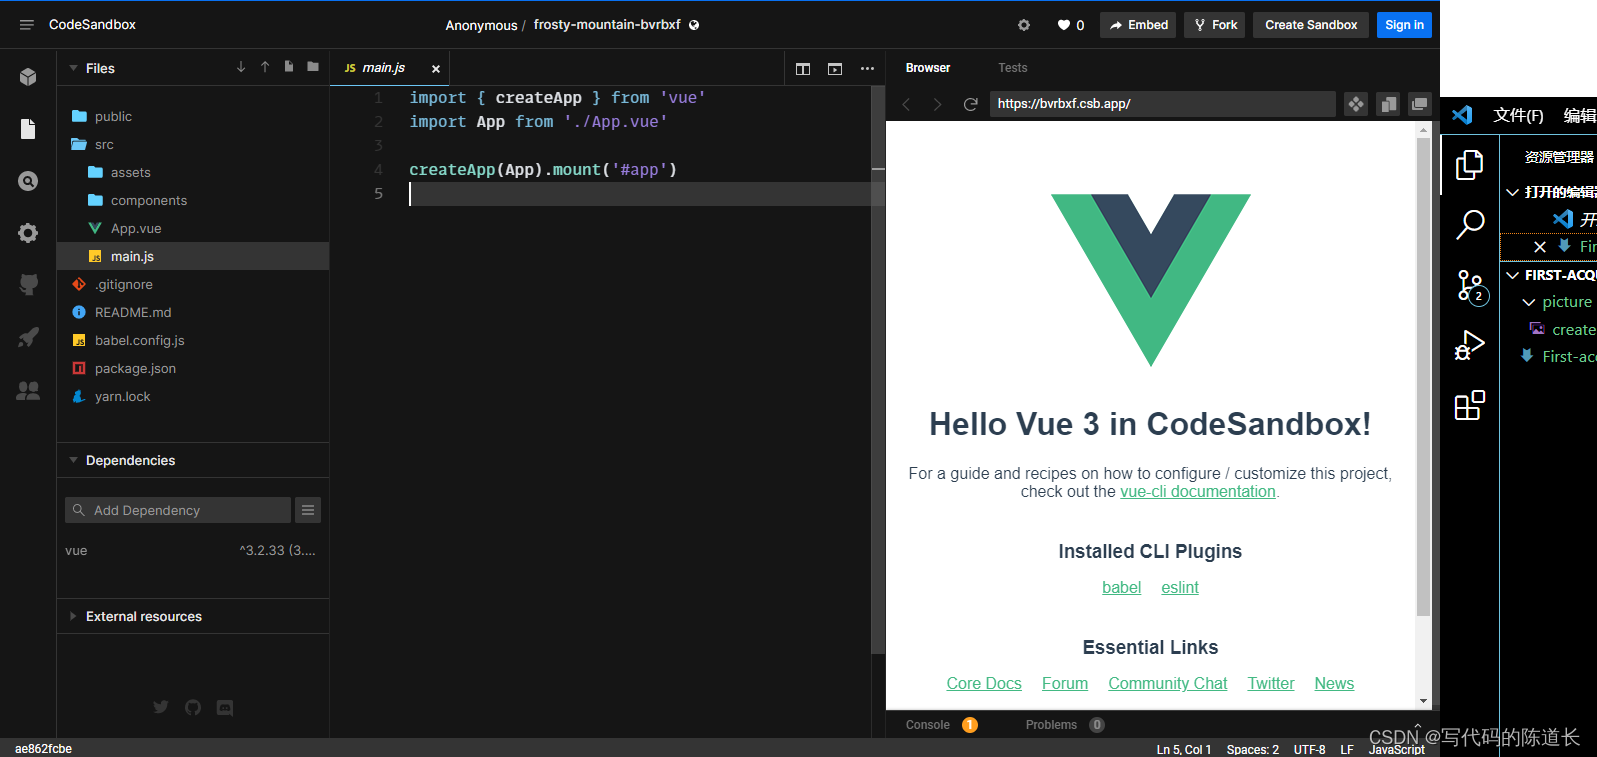Screen dimensions: 1597x757
Task: Open the file Explorer sidebar icon
Action: [x=28, y=129]
